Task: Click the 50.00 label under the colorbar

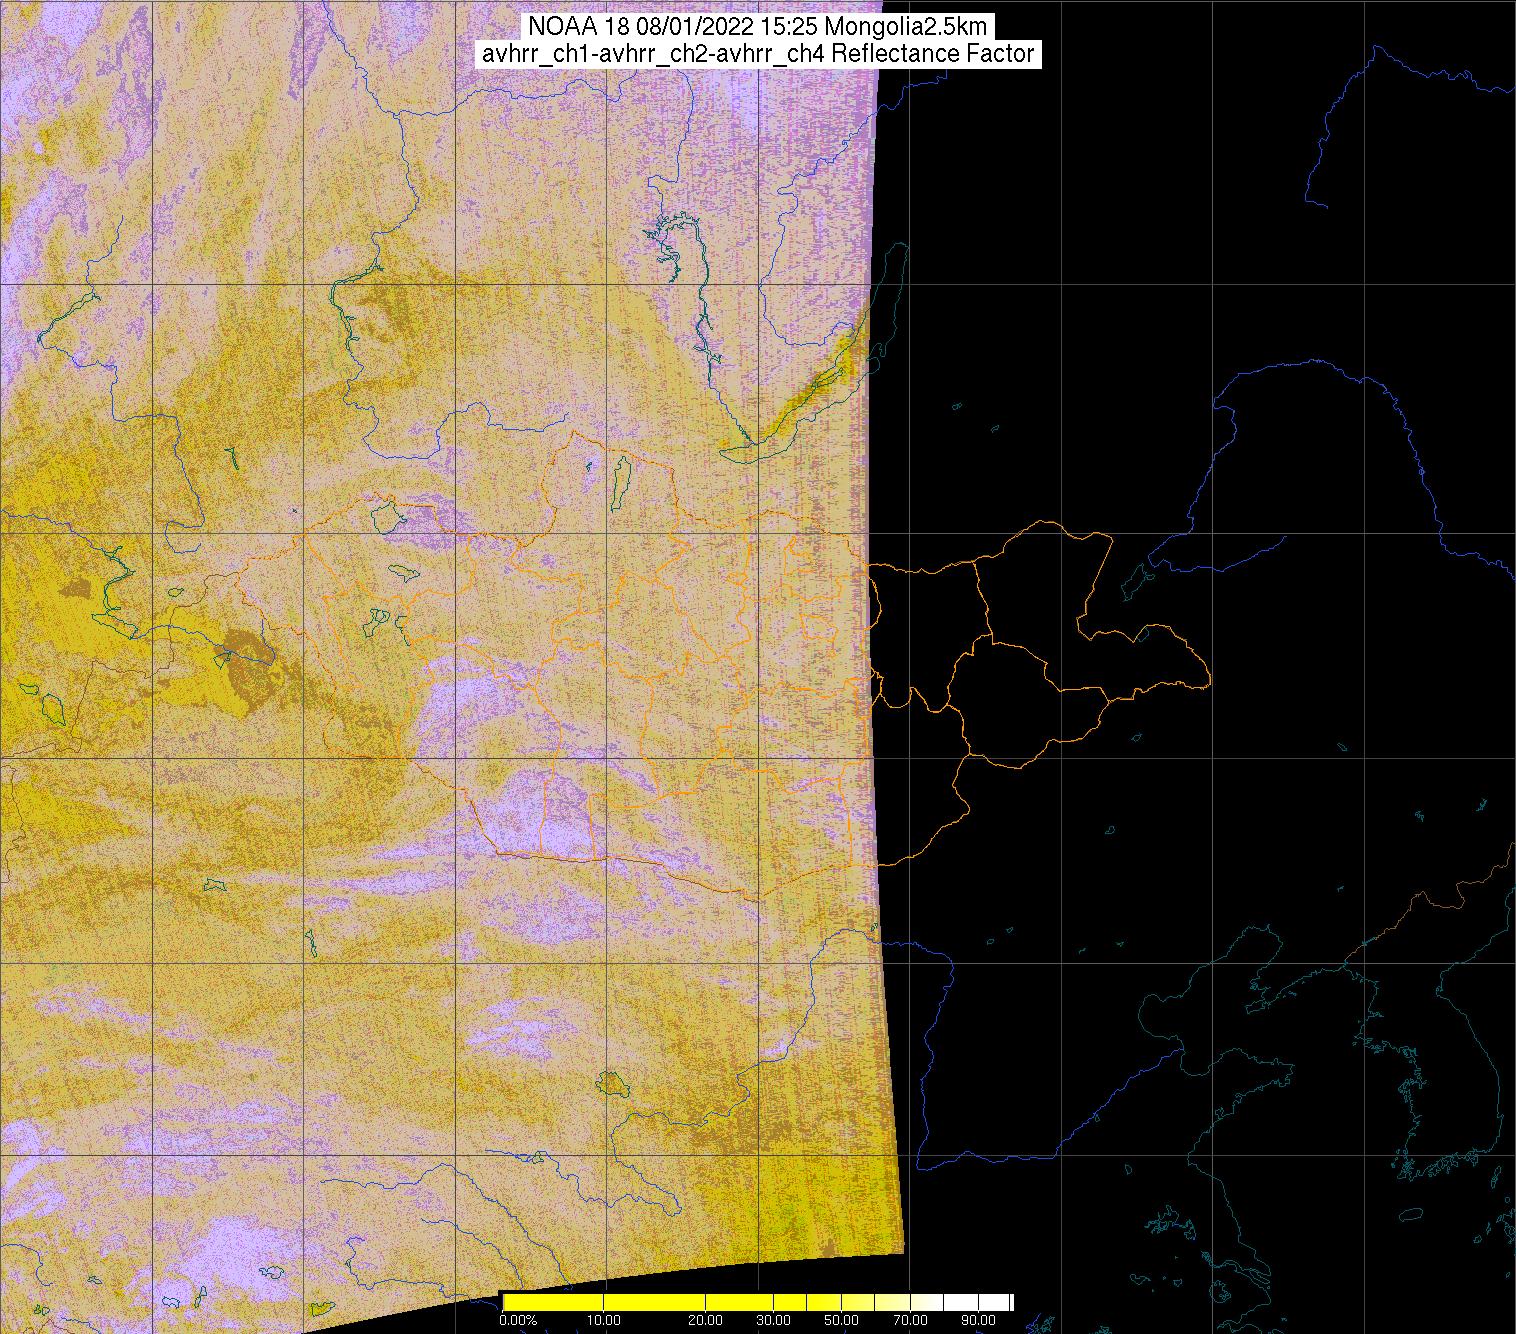Action: pos(842,1320)
